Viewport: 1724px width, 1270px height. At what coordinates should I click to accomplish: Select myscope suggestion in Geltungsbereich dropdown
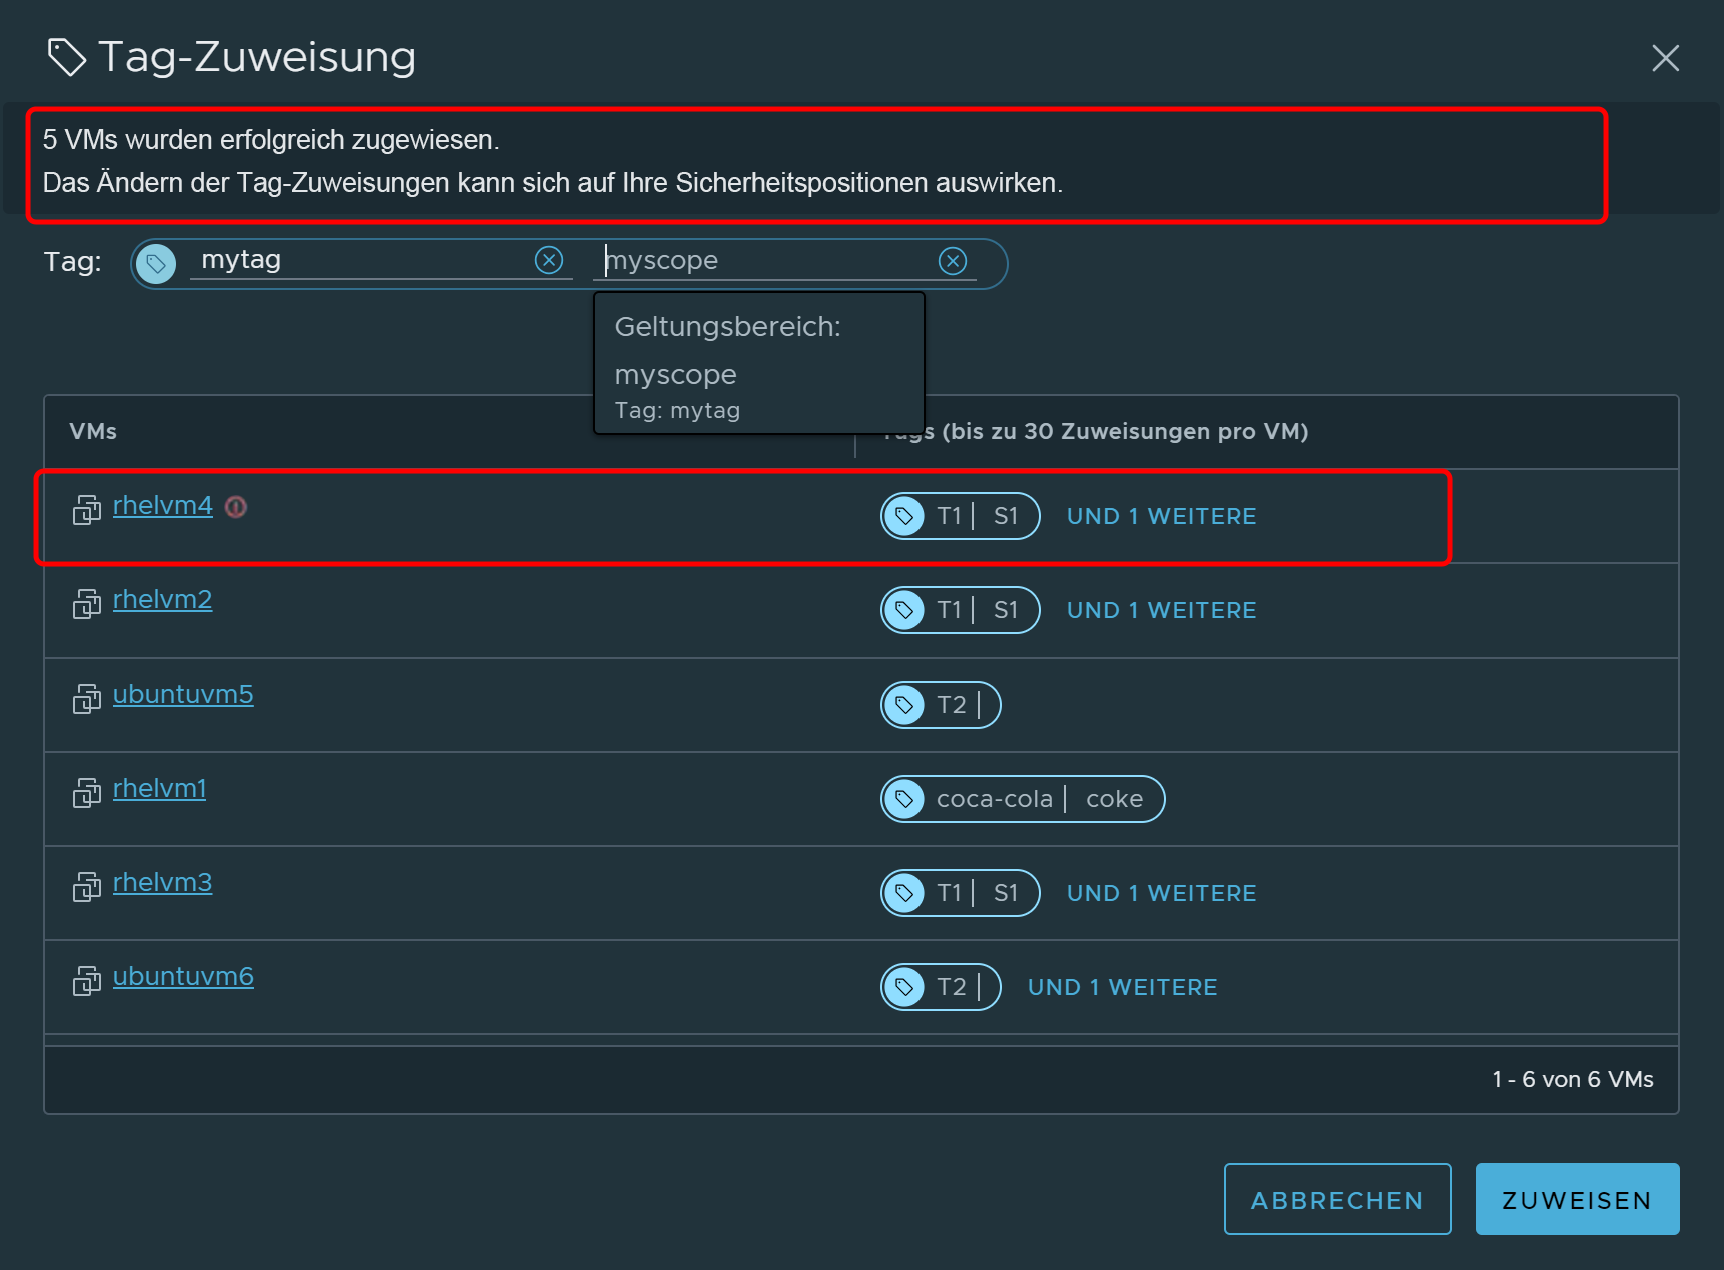tap(760, 390)
